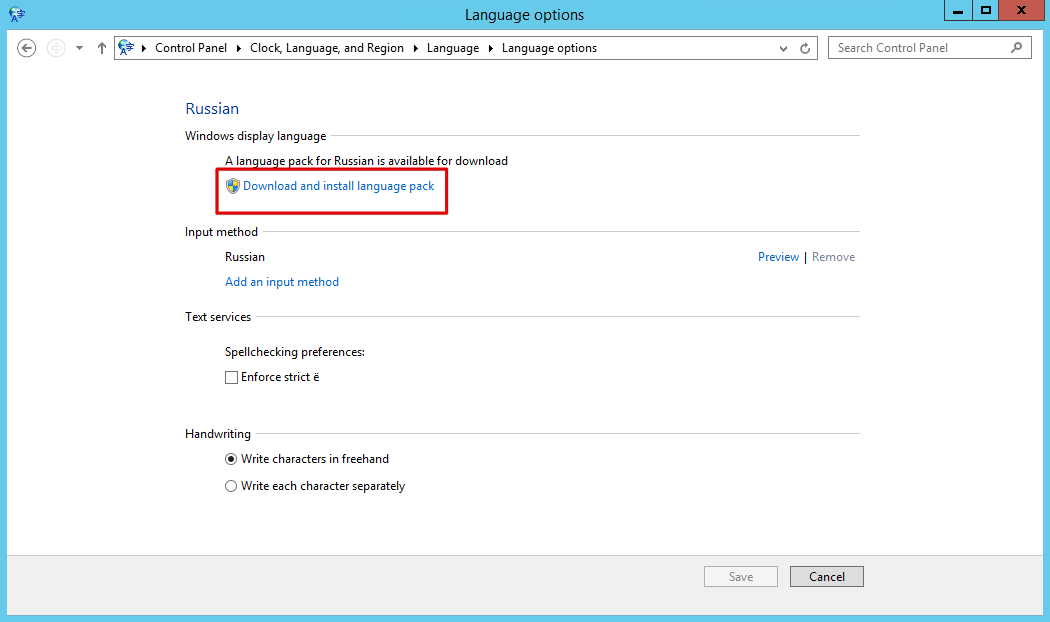Viewport: 1050px width, 622px height.
Task: Select Write each character separately
Action: [231, 486]
